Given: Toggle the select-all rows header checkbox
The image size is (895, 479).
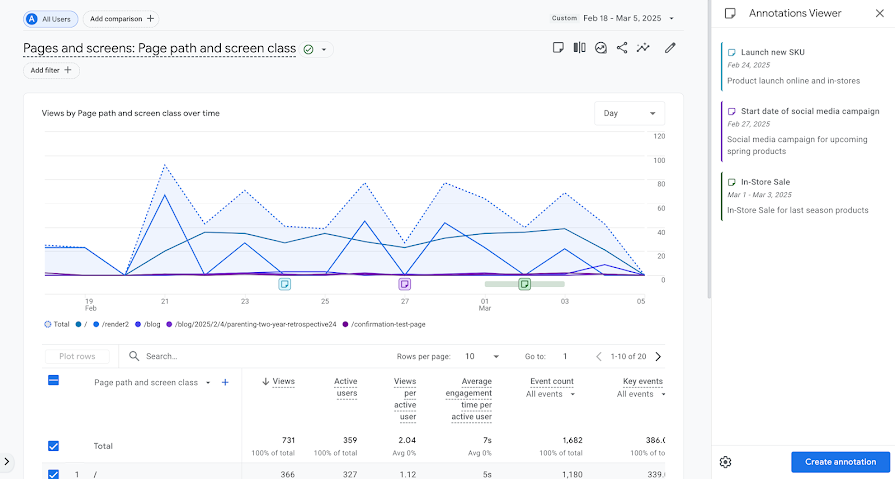Looking at the screenshot, I should [53, 380].
